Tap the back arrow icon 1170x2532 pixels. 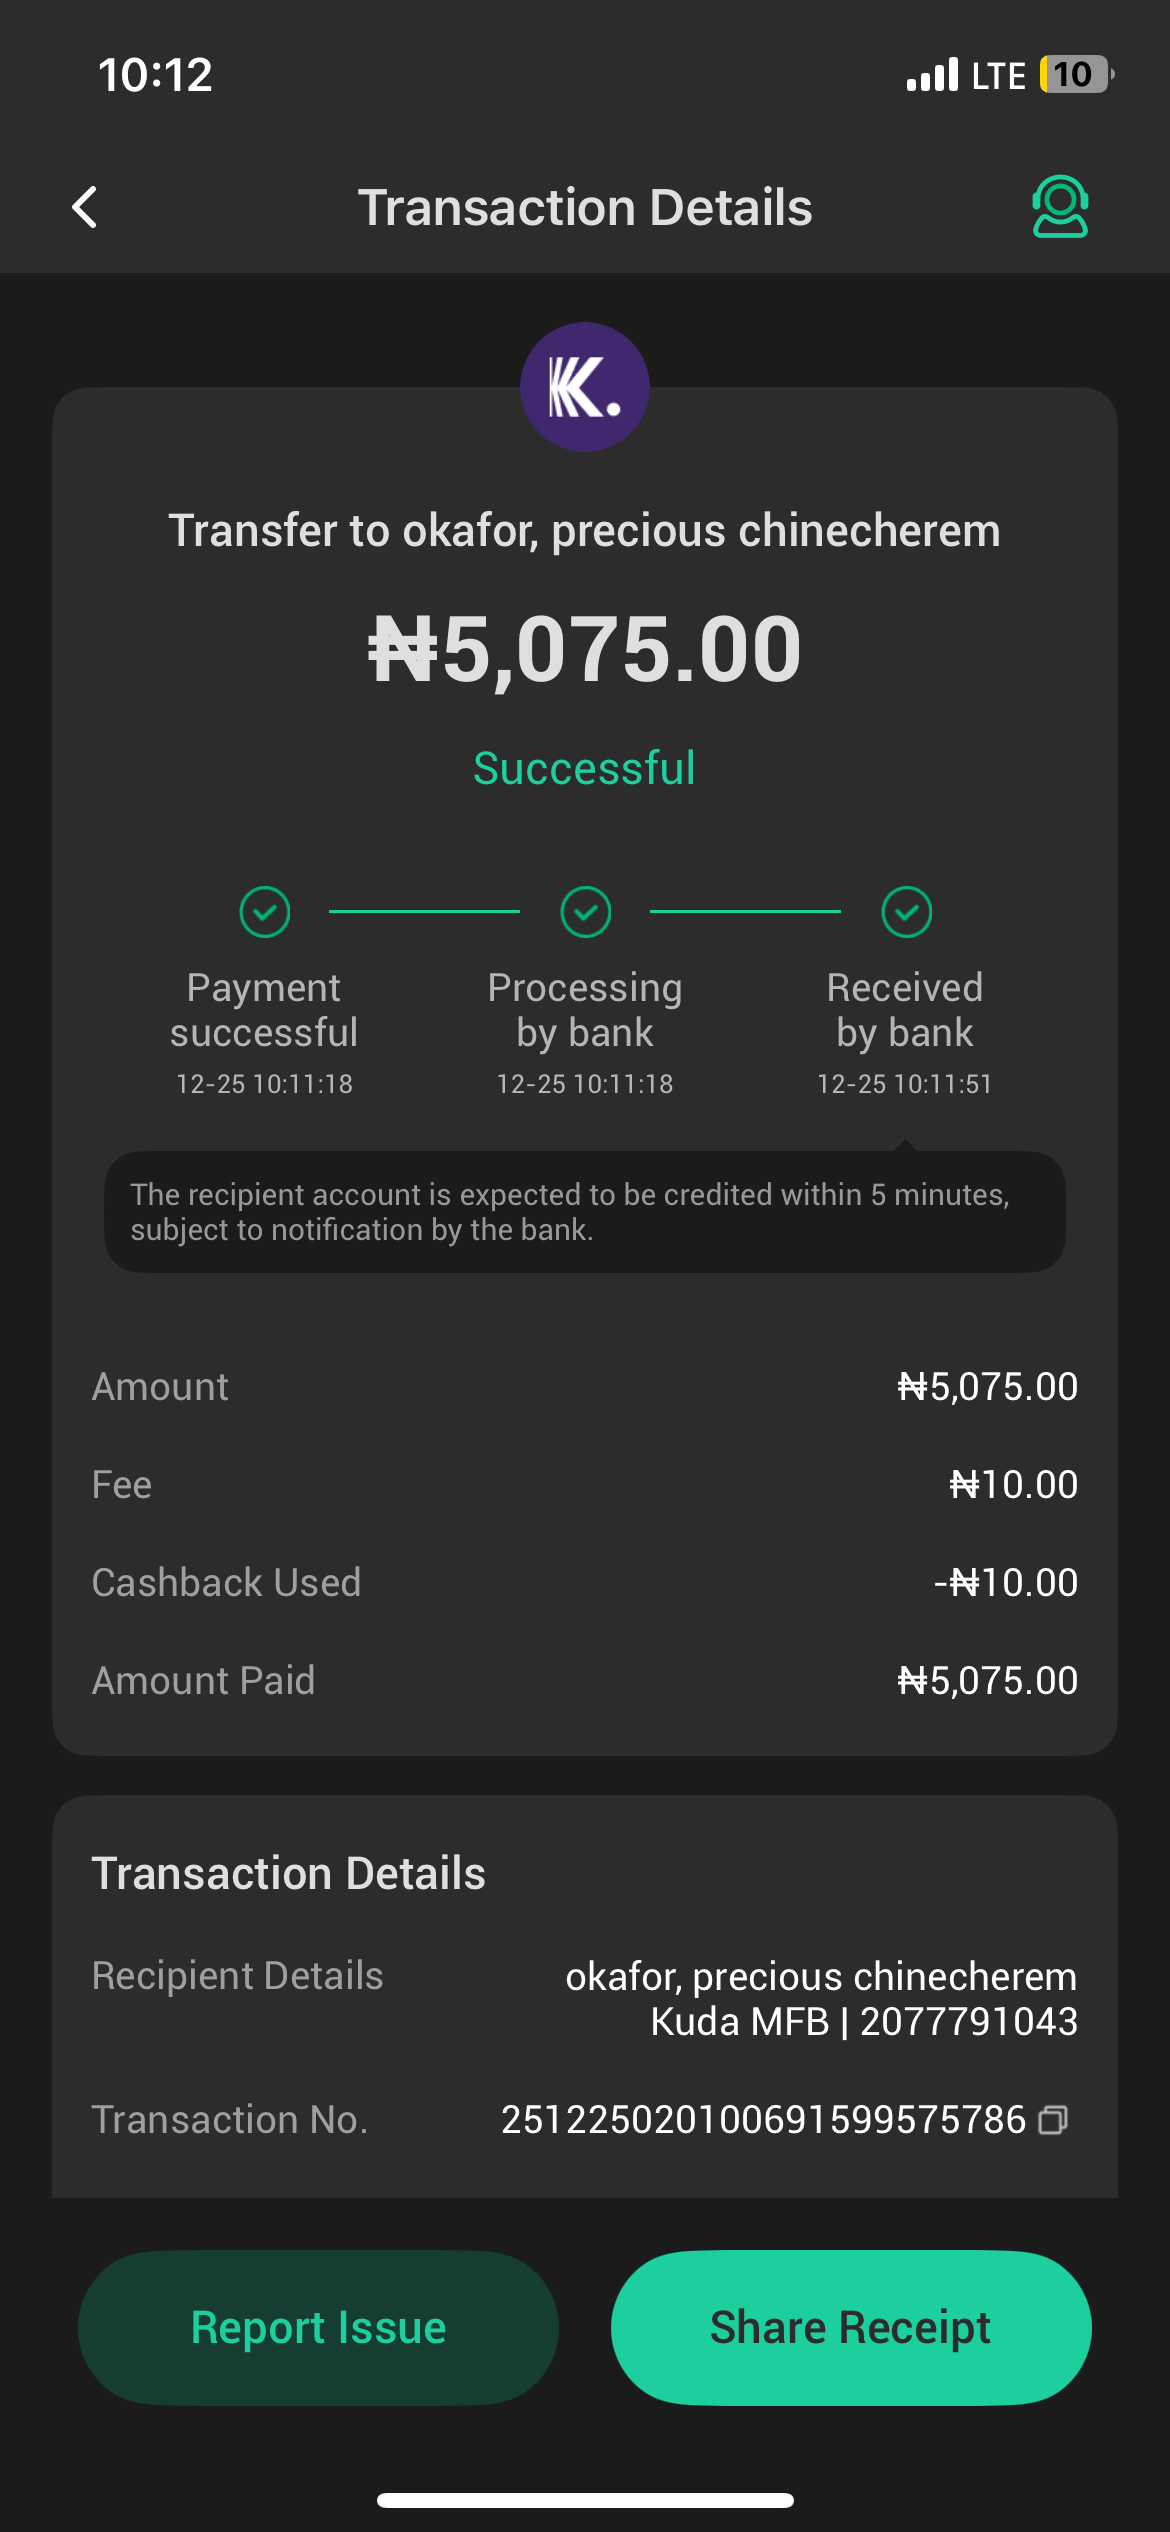pos(86,207)
